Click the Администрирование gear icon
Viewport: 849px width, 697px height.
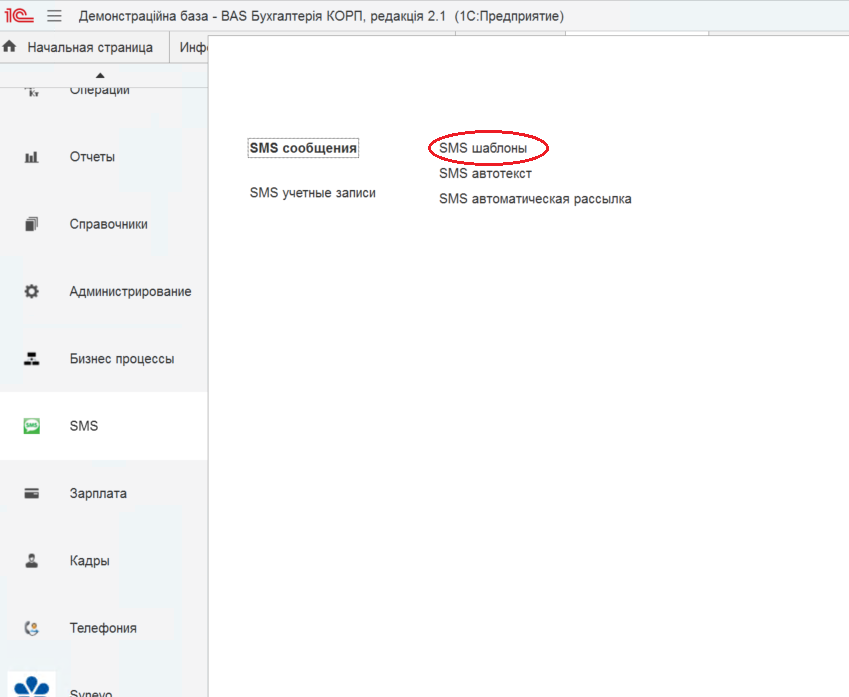pos(31,292)
